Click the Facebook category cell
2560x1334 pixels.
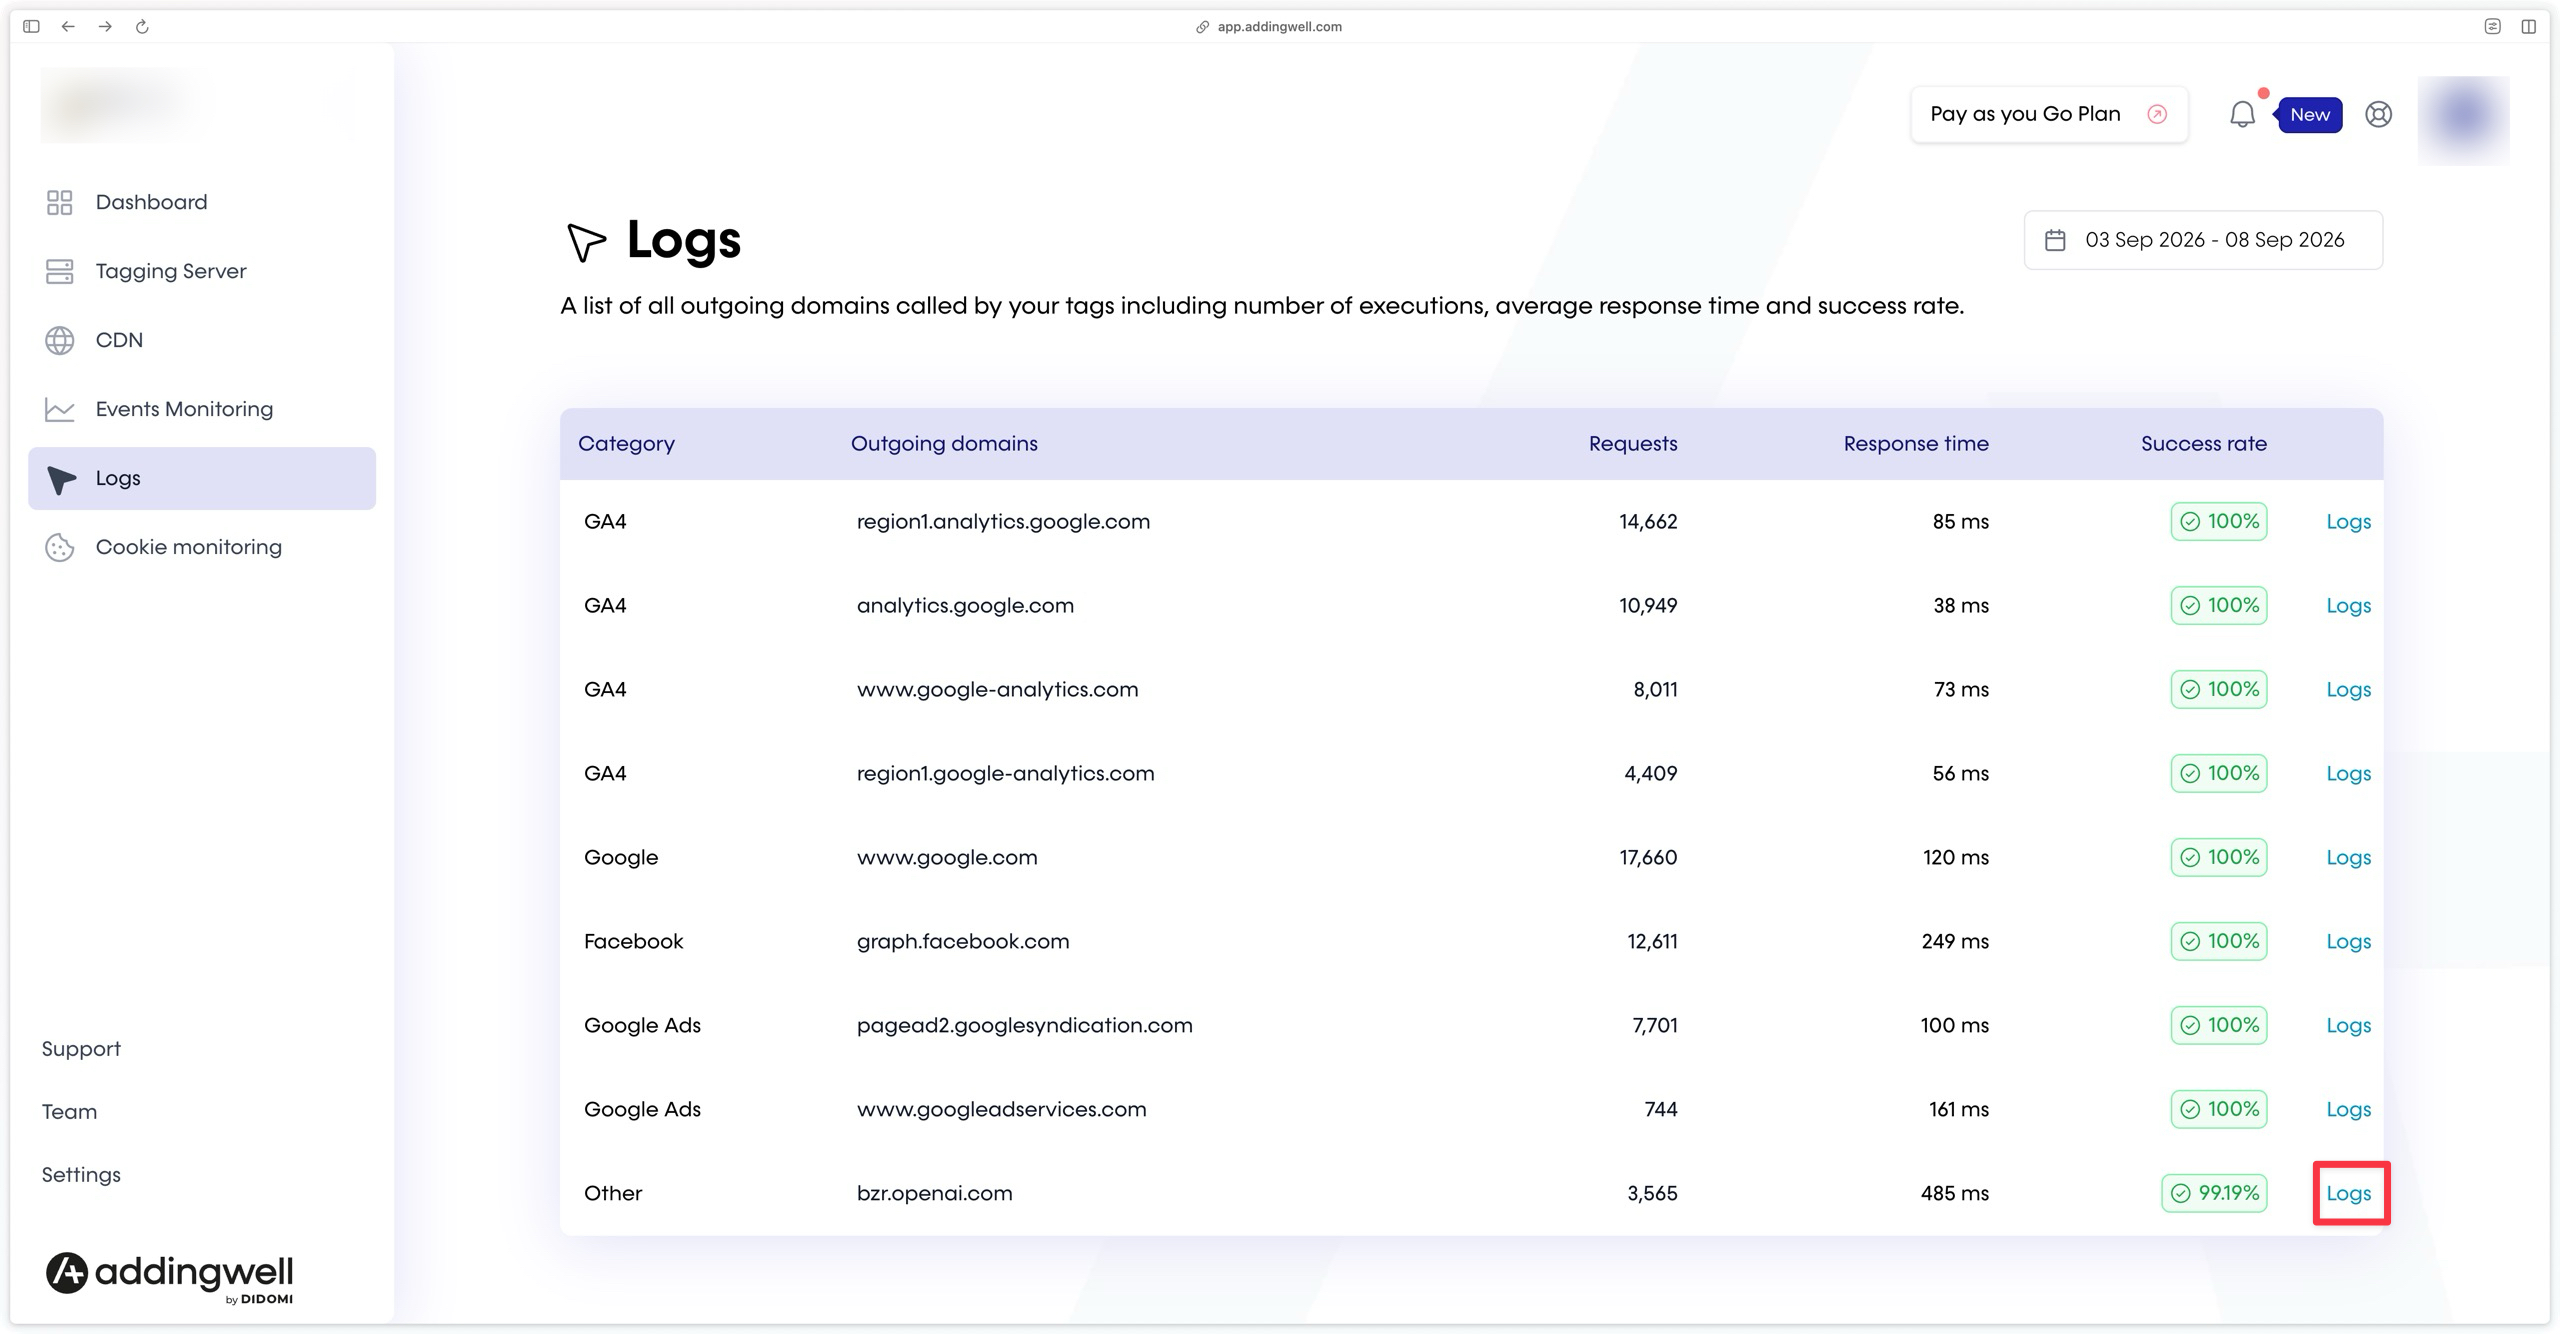point(633,942)
